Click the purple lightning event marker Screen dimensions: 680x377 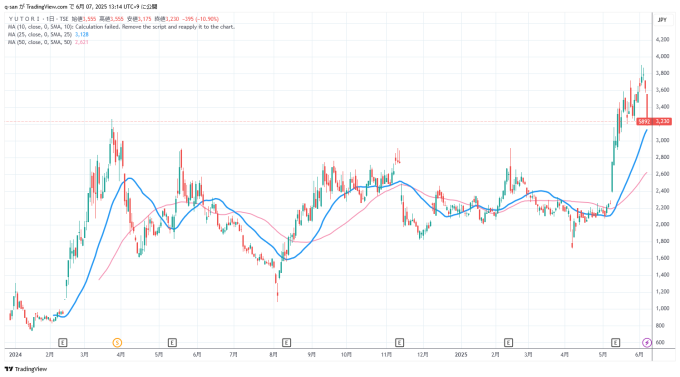pos(647,343)
